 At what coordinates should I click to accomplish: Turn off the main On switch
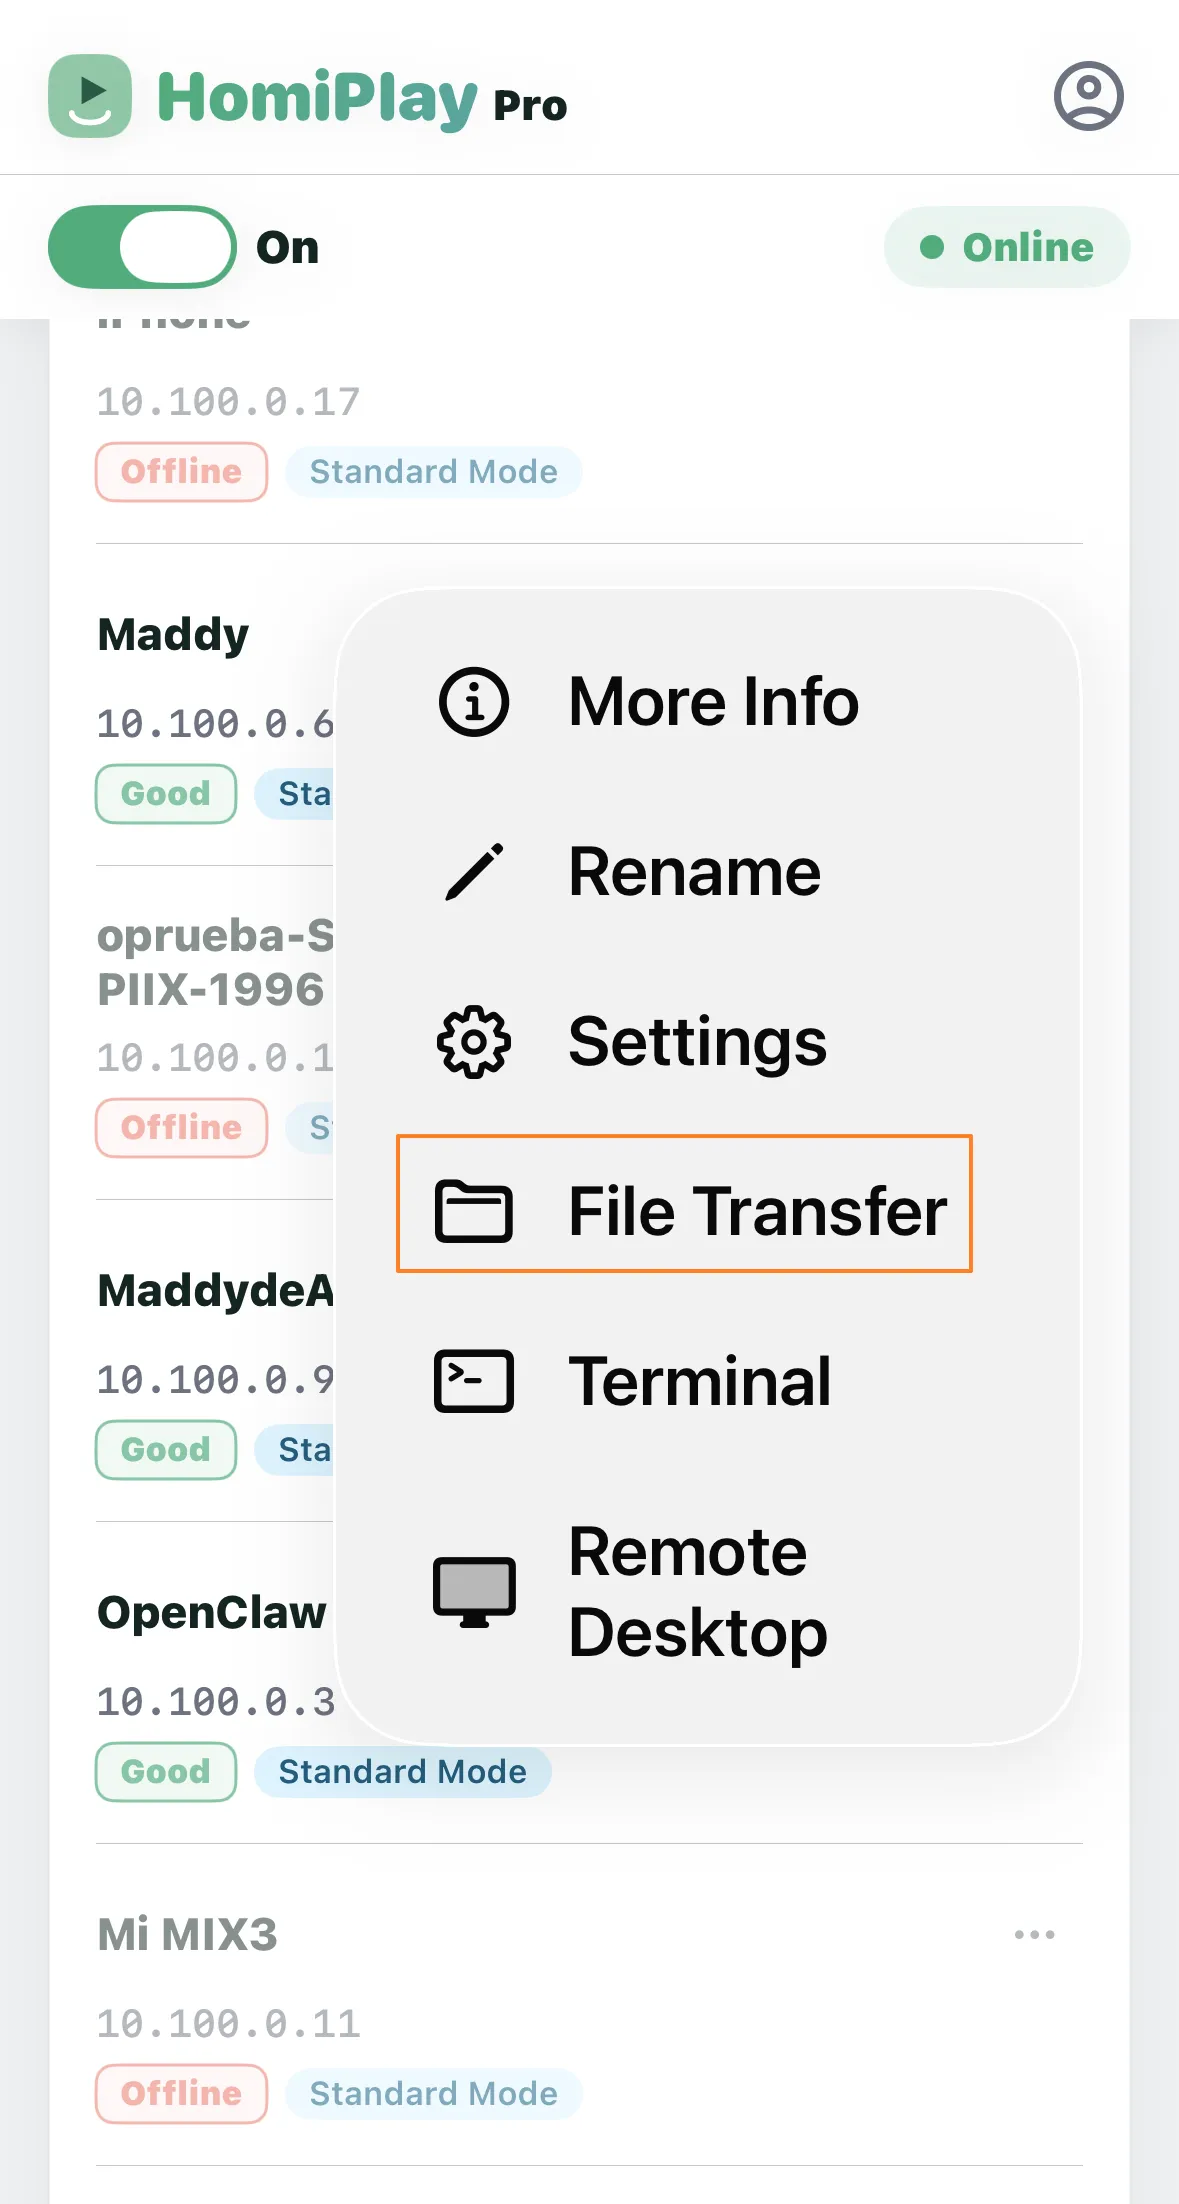[142, 247]
